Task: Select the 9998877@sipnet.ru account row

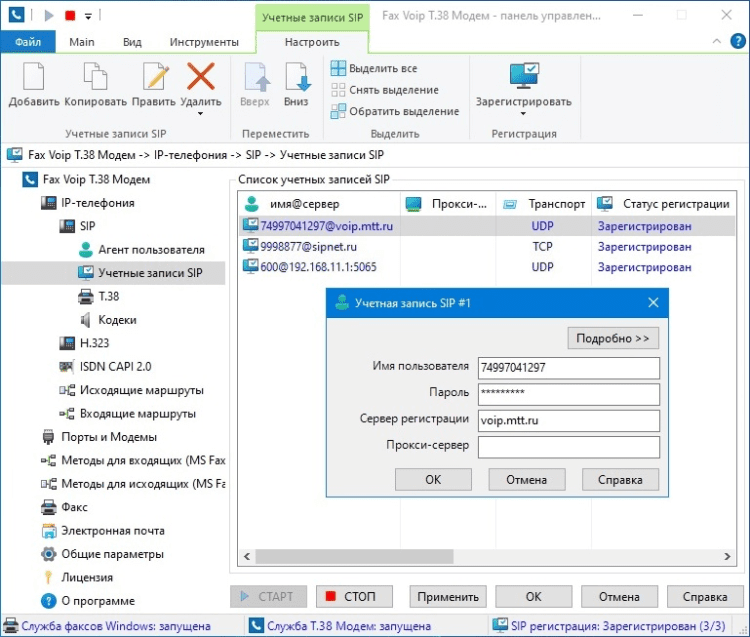Action: [308, 246]
